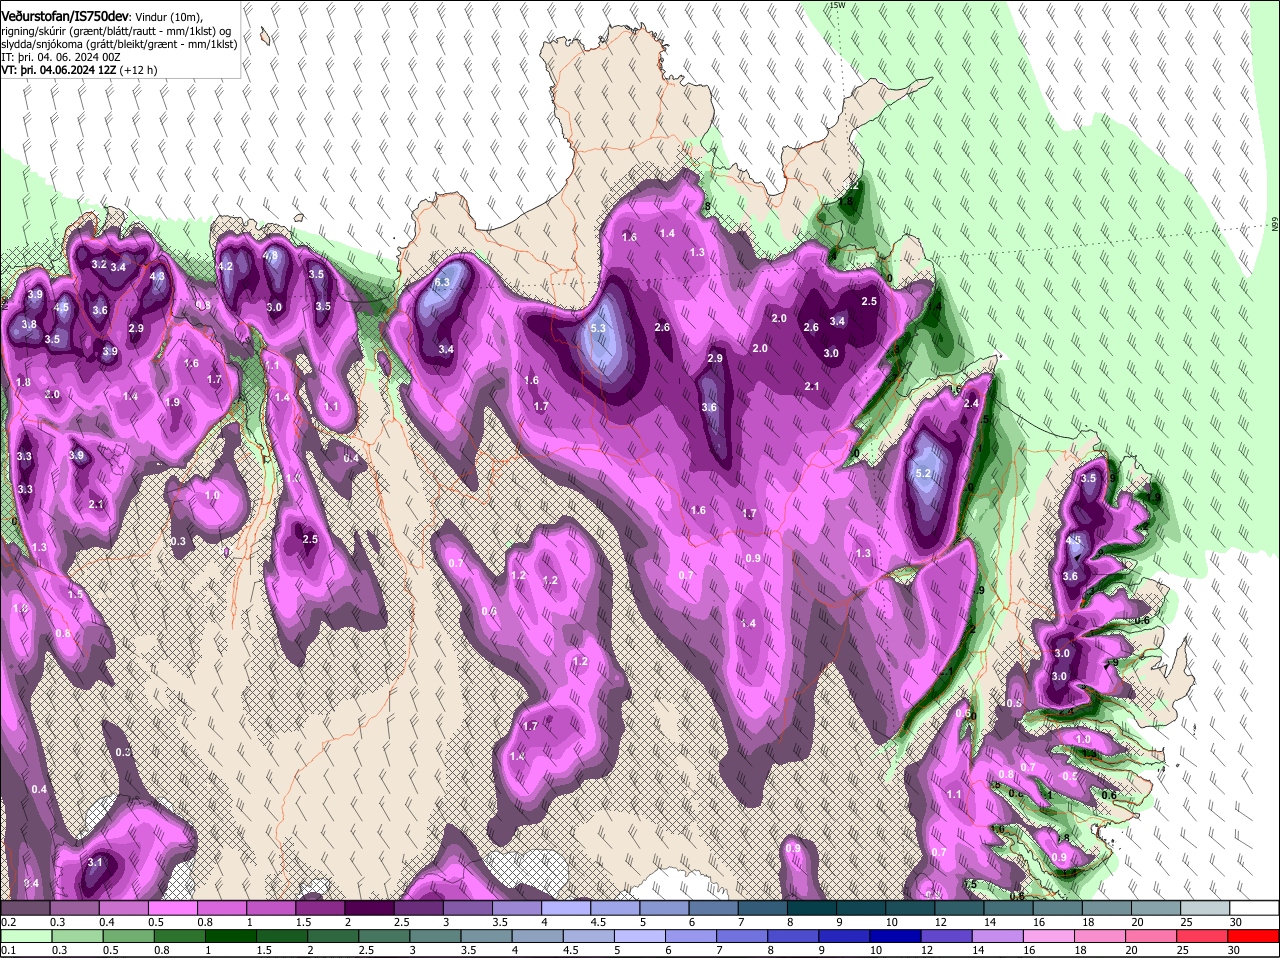Click the 3.1 value near bottom-left

click(95, 862)
